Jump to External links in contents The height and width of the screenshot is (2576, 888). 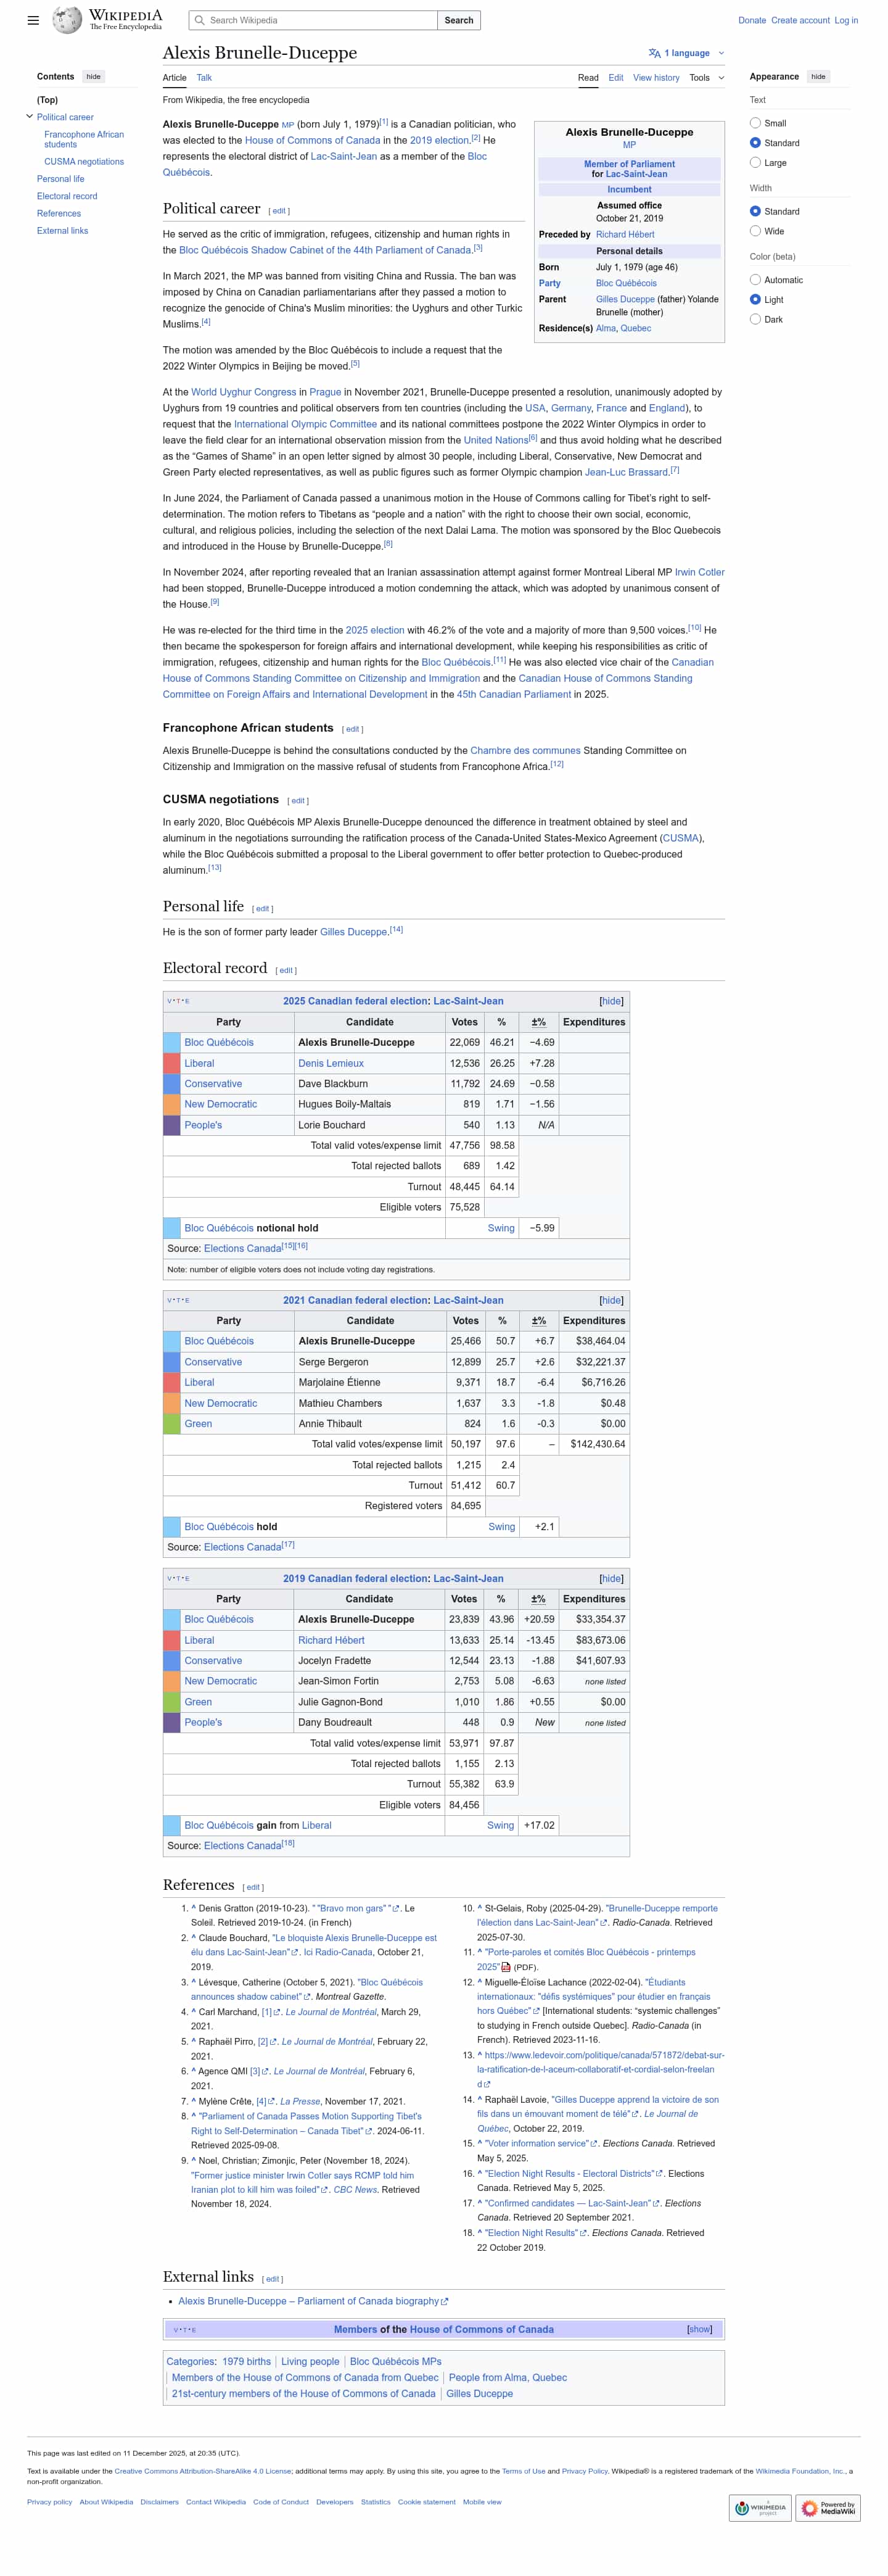tap(62, 231)
